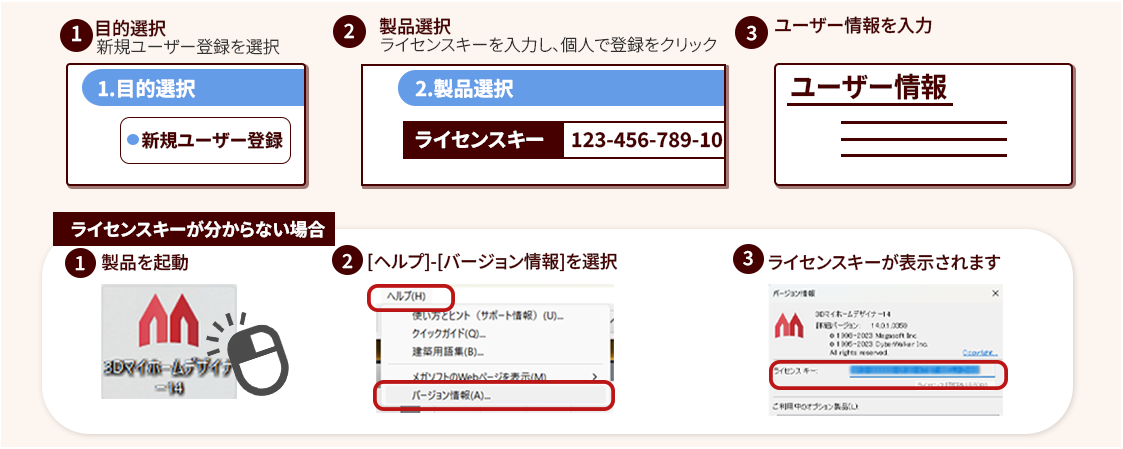Click the step 1 badge beside 製品を起動

[x=77, y=264]
